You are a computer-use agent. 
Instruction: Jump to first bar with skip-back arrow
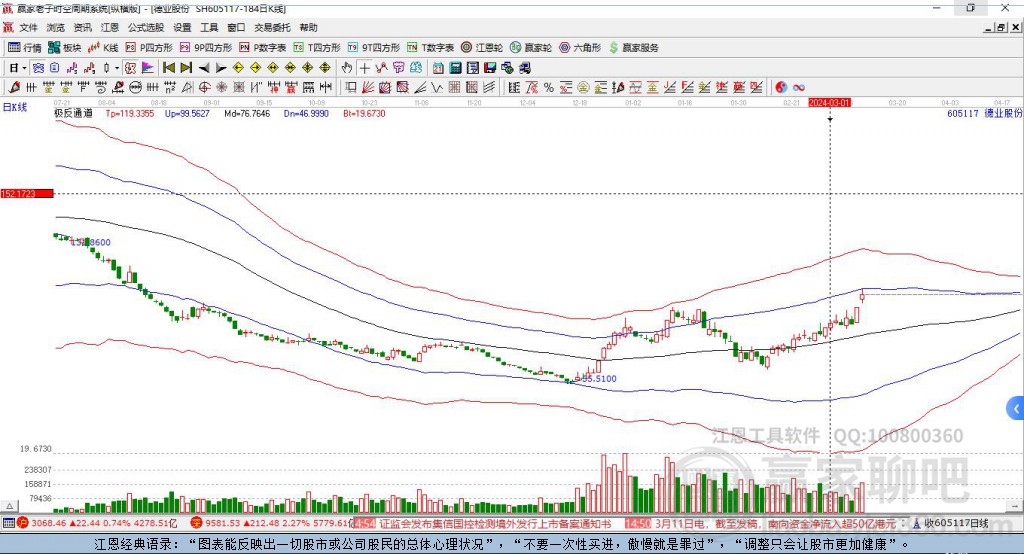pos(169,68)
